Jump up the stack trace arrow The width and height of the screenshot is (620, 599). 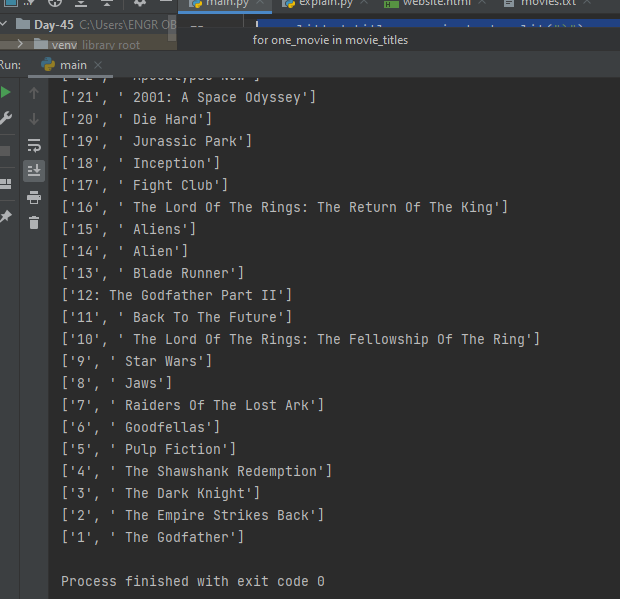(34, 93)
